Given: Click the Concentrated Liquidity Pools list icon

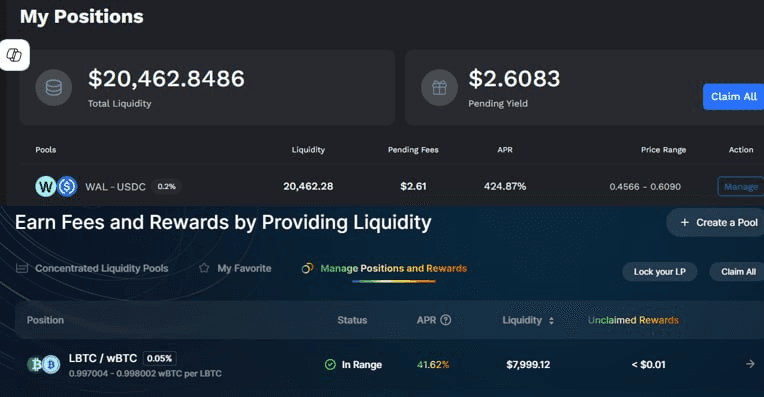Looking at the screenshot, I should [22, 268].
